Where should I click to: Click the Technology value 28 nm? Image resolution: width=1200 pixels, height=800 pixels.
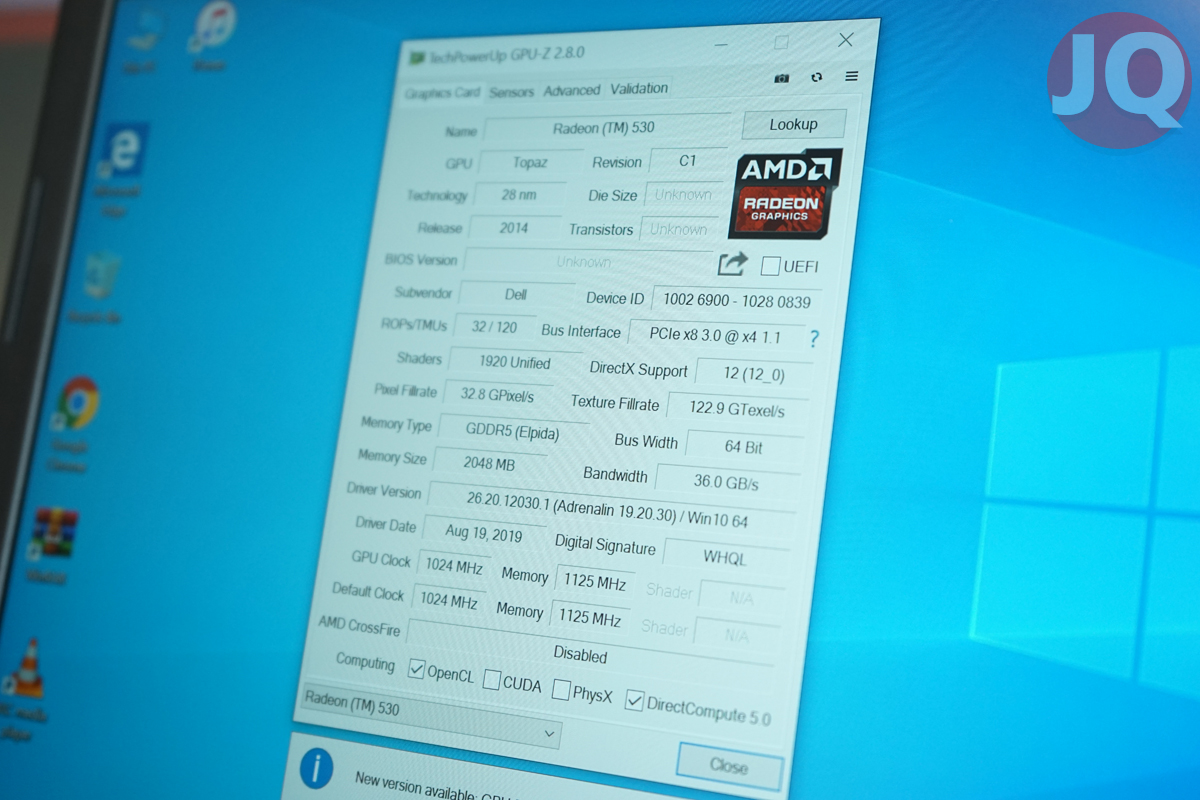click(x=519, y=194)
